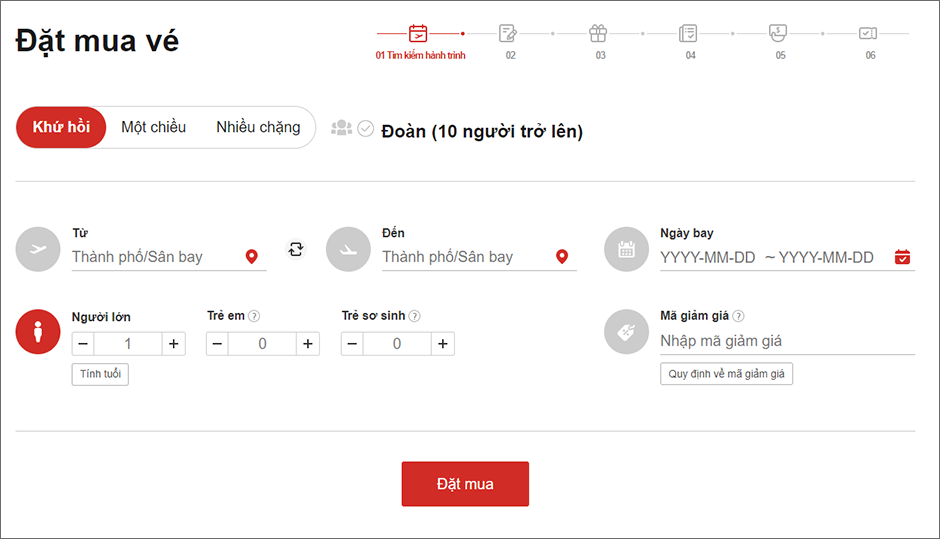Choose the Nhiều chặng trip type

[258, 127]
